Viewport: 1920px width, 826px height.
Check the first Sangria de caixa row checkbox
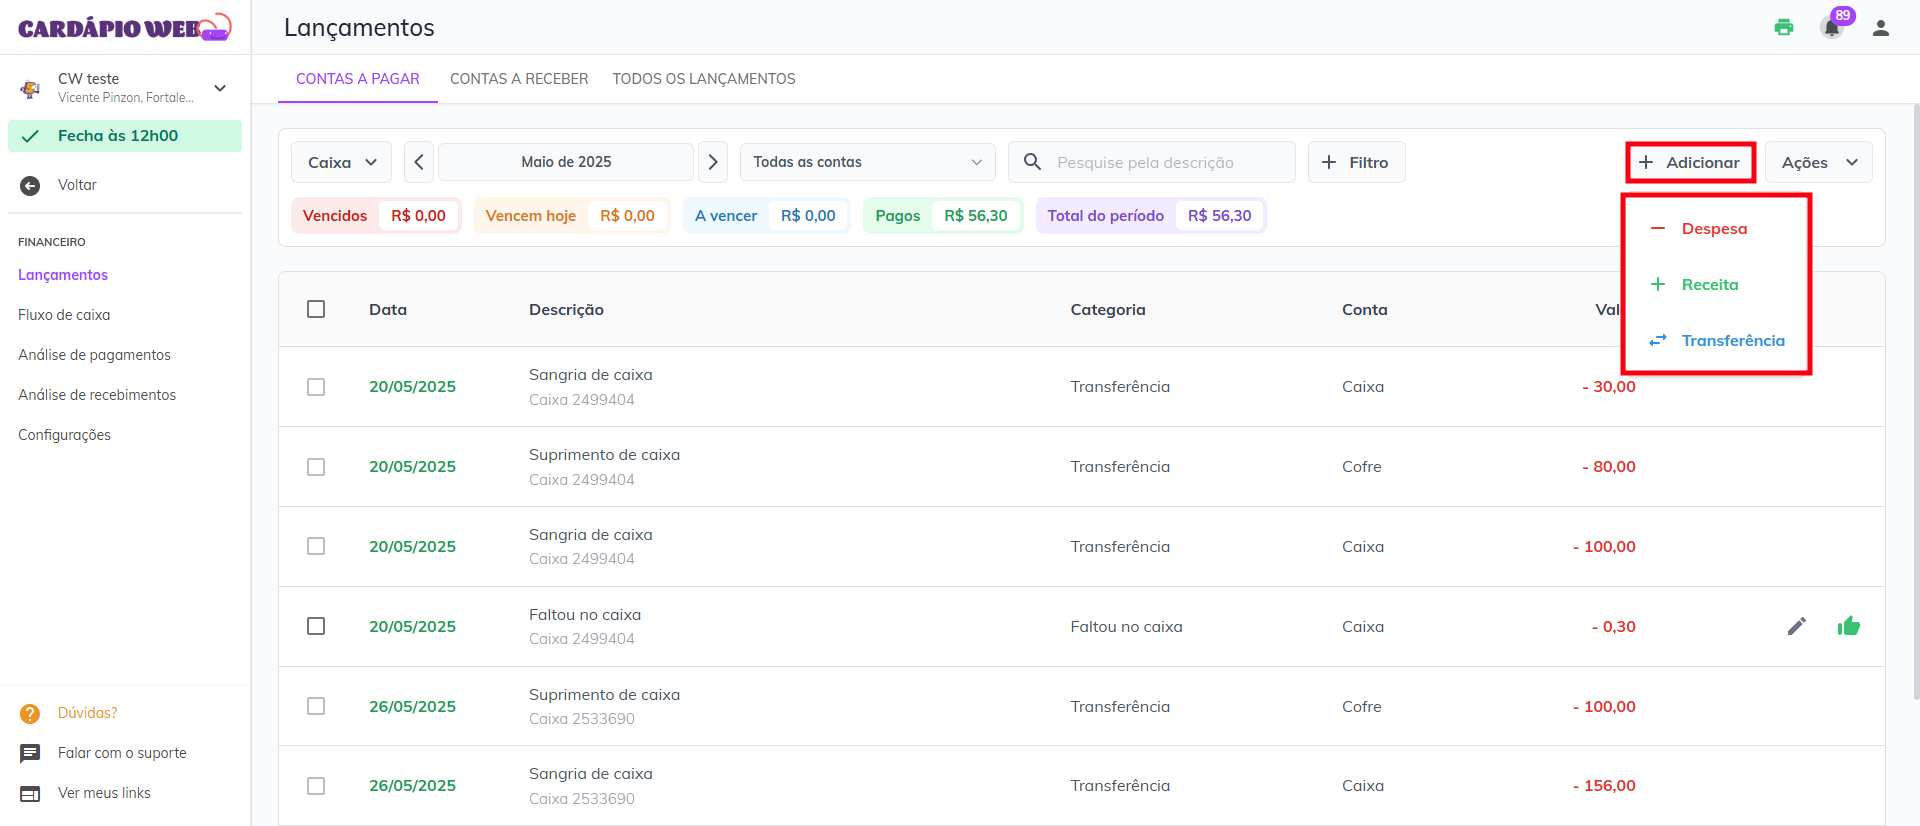click(x=316, y=387)
